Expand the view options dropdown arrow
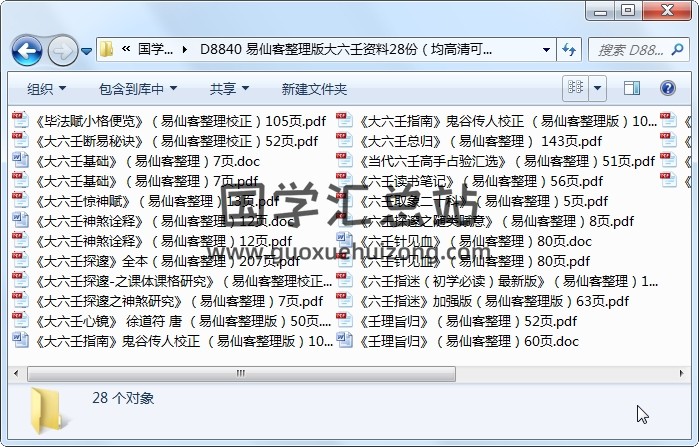 [x=597, y=88]
